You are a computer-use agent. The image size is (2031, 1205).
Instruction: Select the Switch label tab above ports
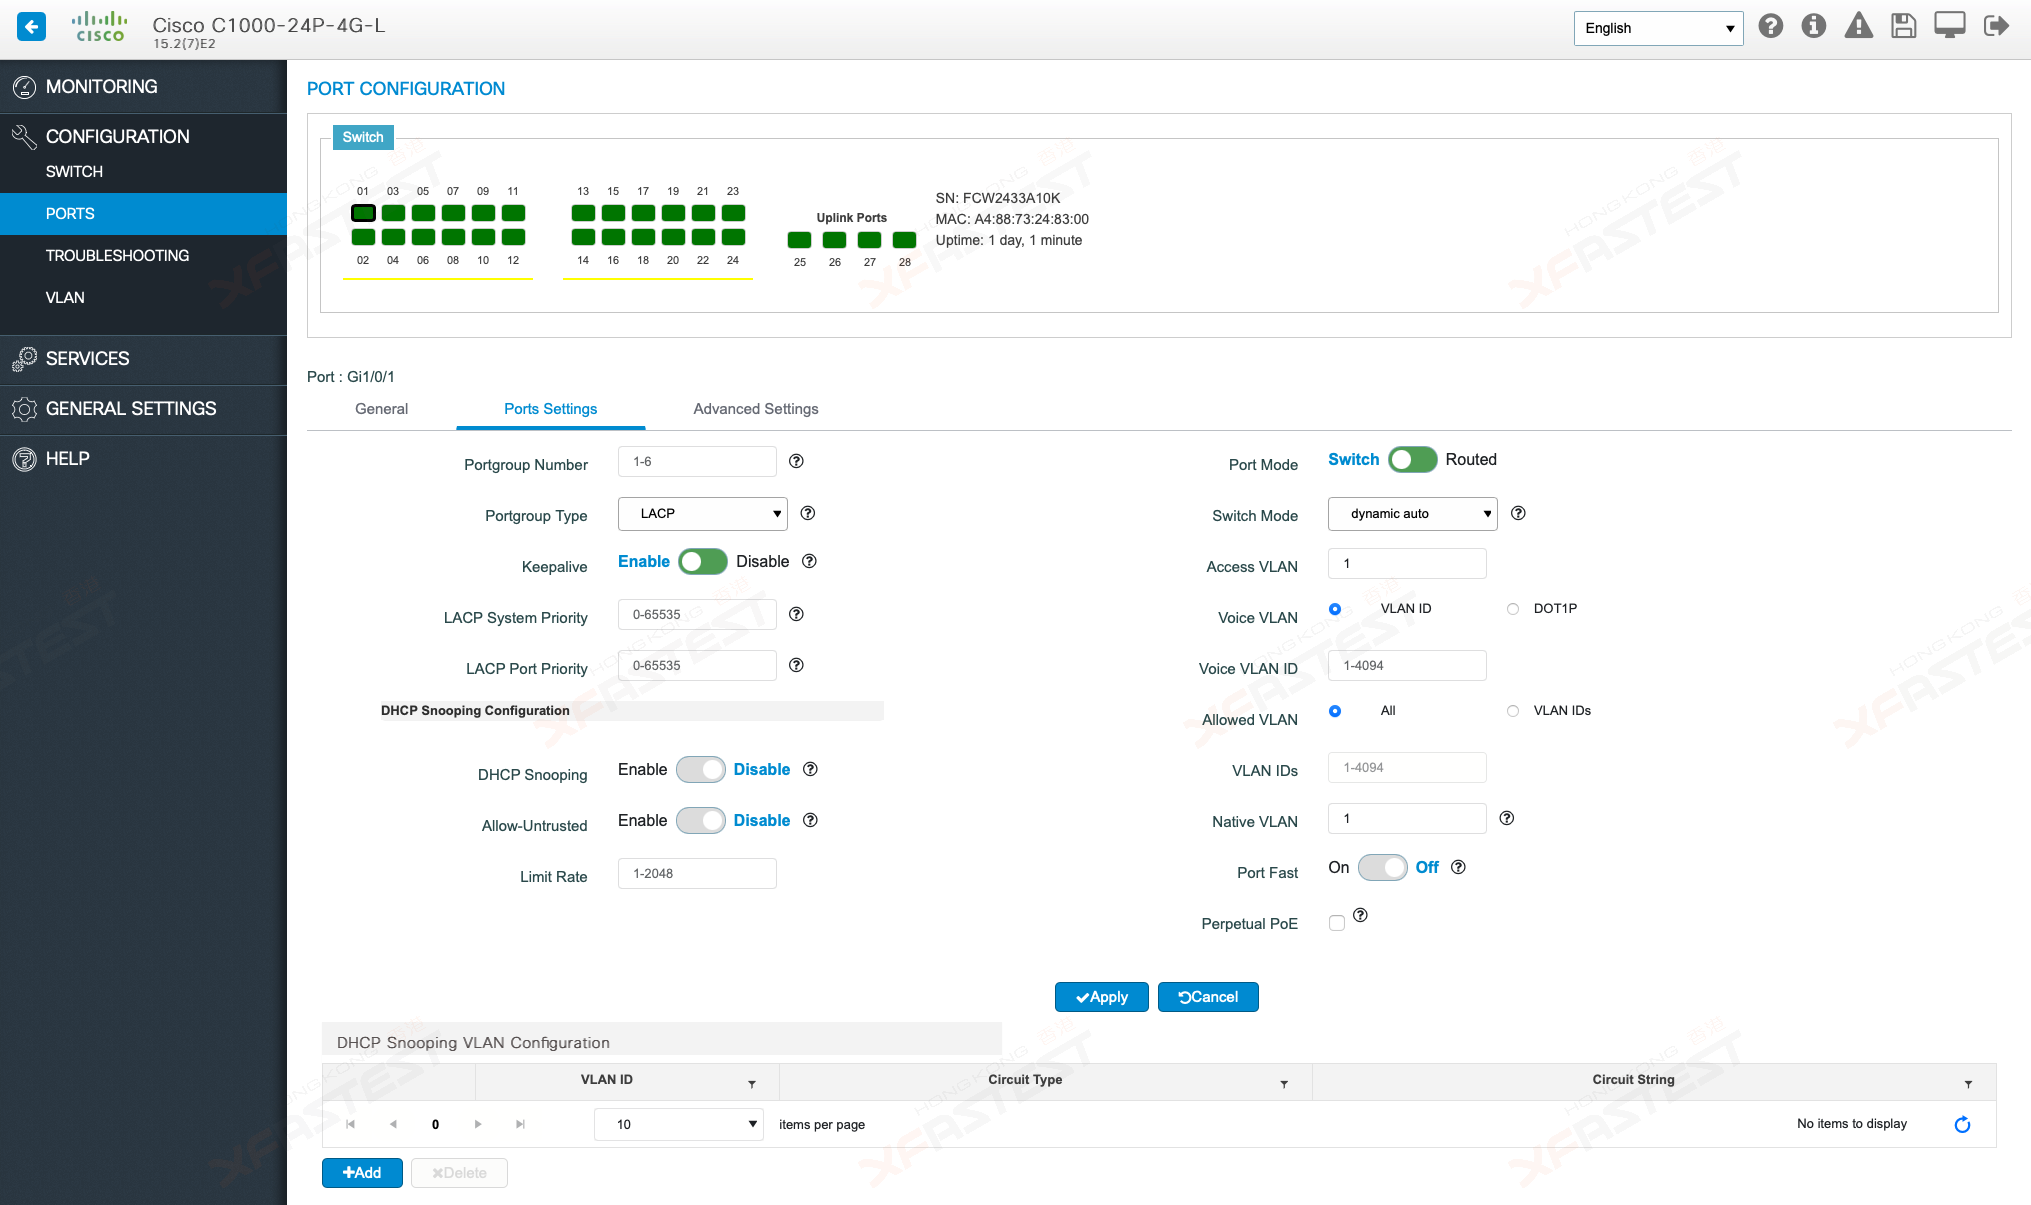click(x=363, y=137)
